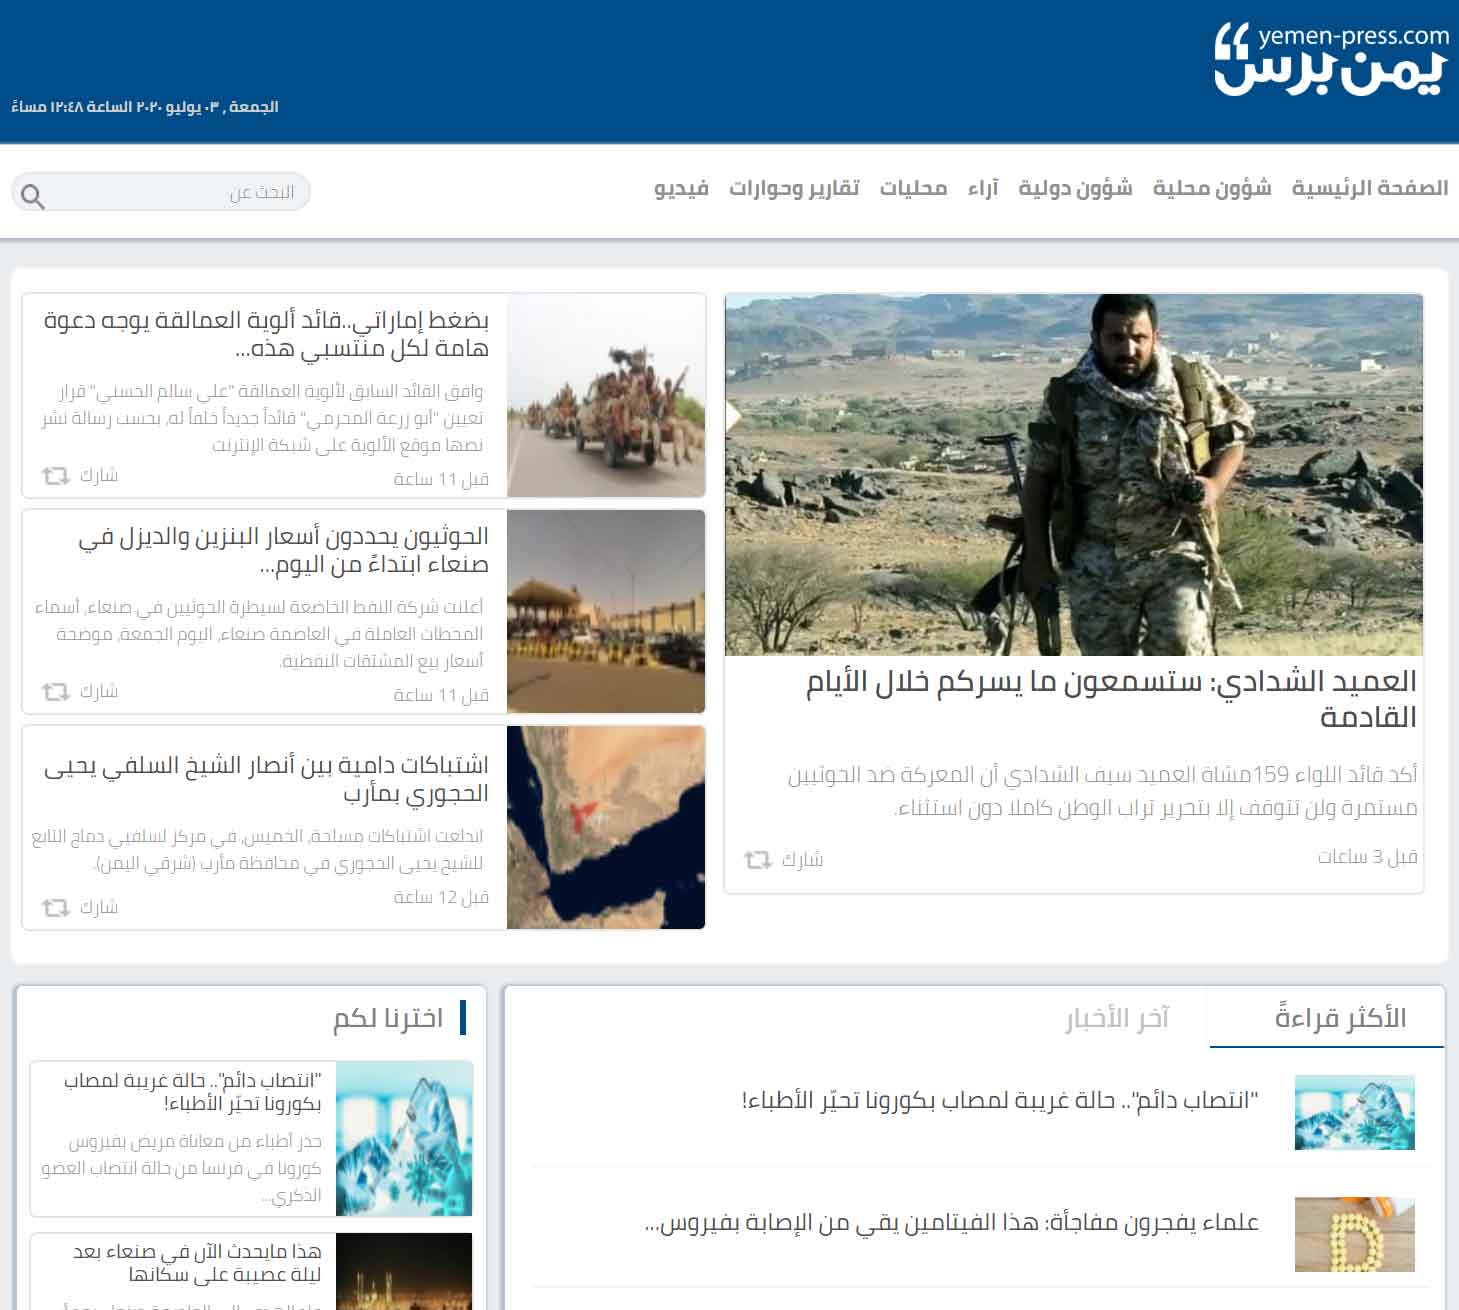Click military convoy thumbnail
The width and height of the screenshot is (1459, 1310).
(606, 396)
